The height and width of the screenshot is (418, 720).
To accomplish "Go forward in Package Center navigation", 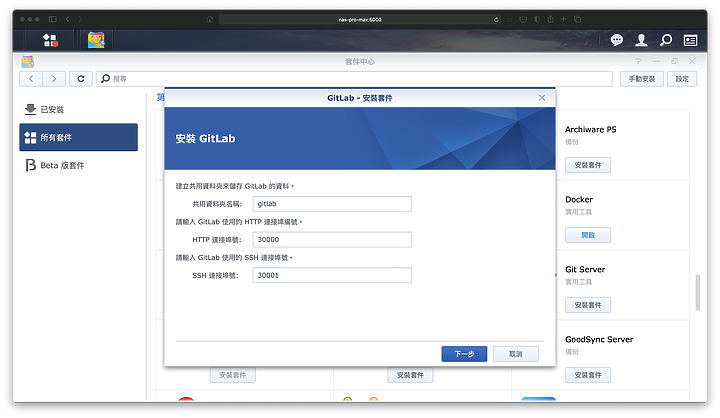I will point(54,79).
